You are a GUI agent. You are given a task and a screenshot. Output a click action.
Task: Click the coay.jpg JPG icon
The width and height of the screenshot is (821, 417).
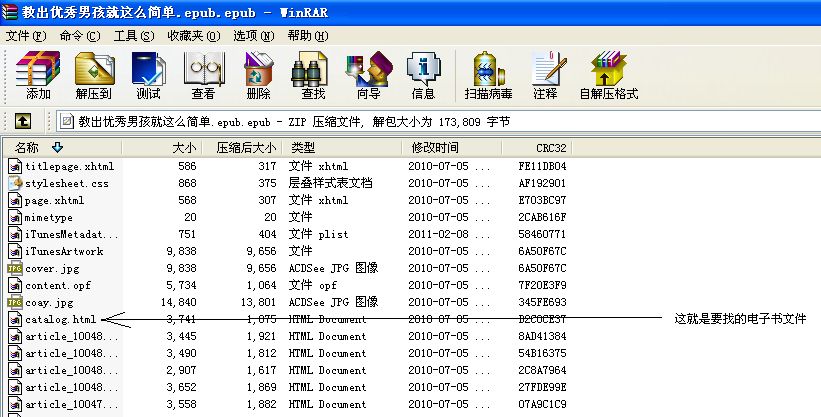(15, 303)
